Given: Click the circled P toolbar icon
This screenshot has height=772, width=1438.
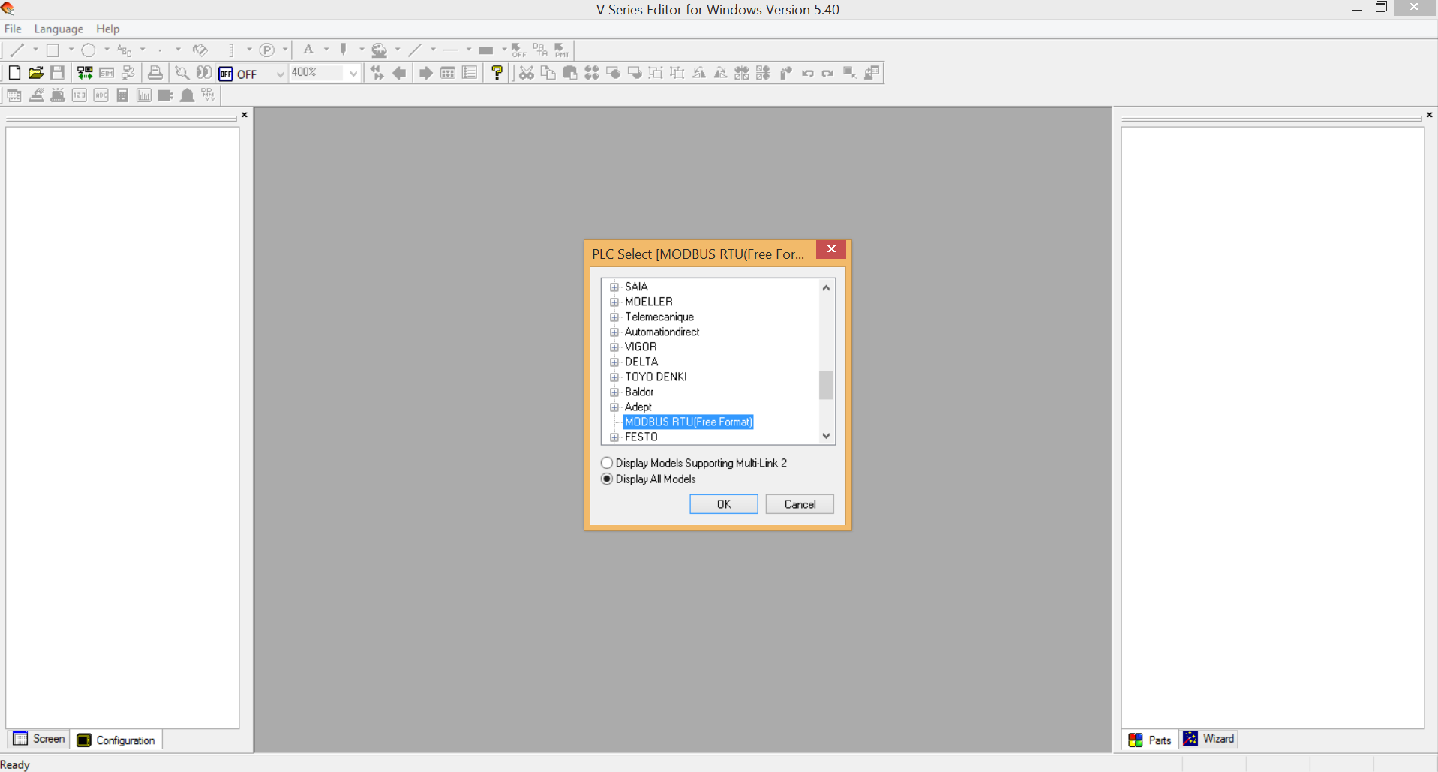Looking at the screenshot, I should (x=267, y=49).
